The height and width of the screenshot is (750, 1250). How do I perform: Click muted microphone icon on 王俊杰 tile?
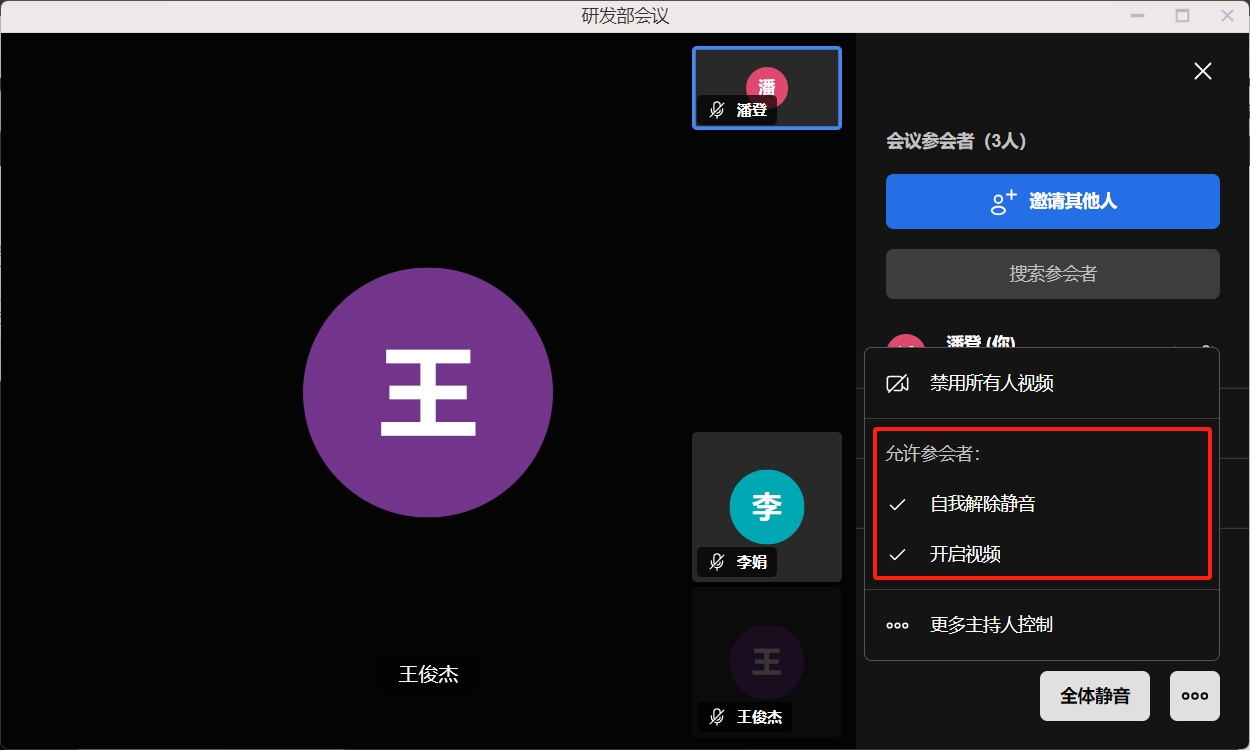717,716
